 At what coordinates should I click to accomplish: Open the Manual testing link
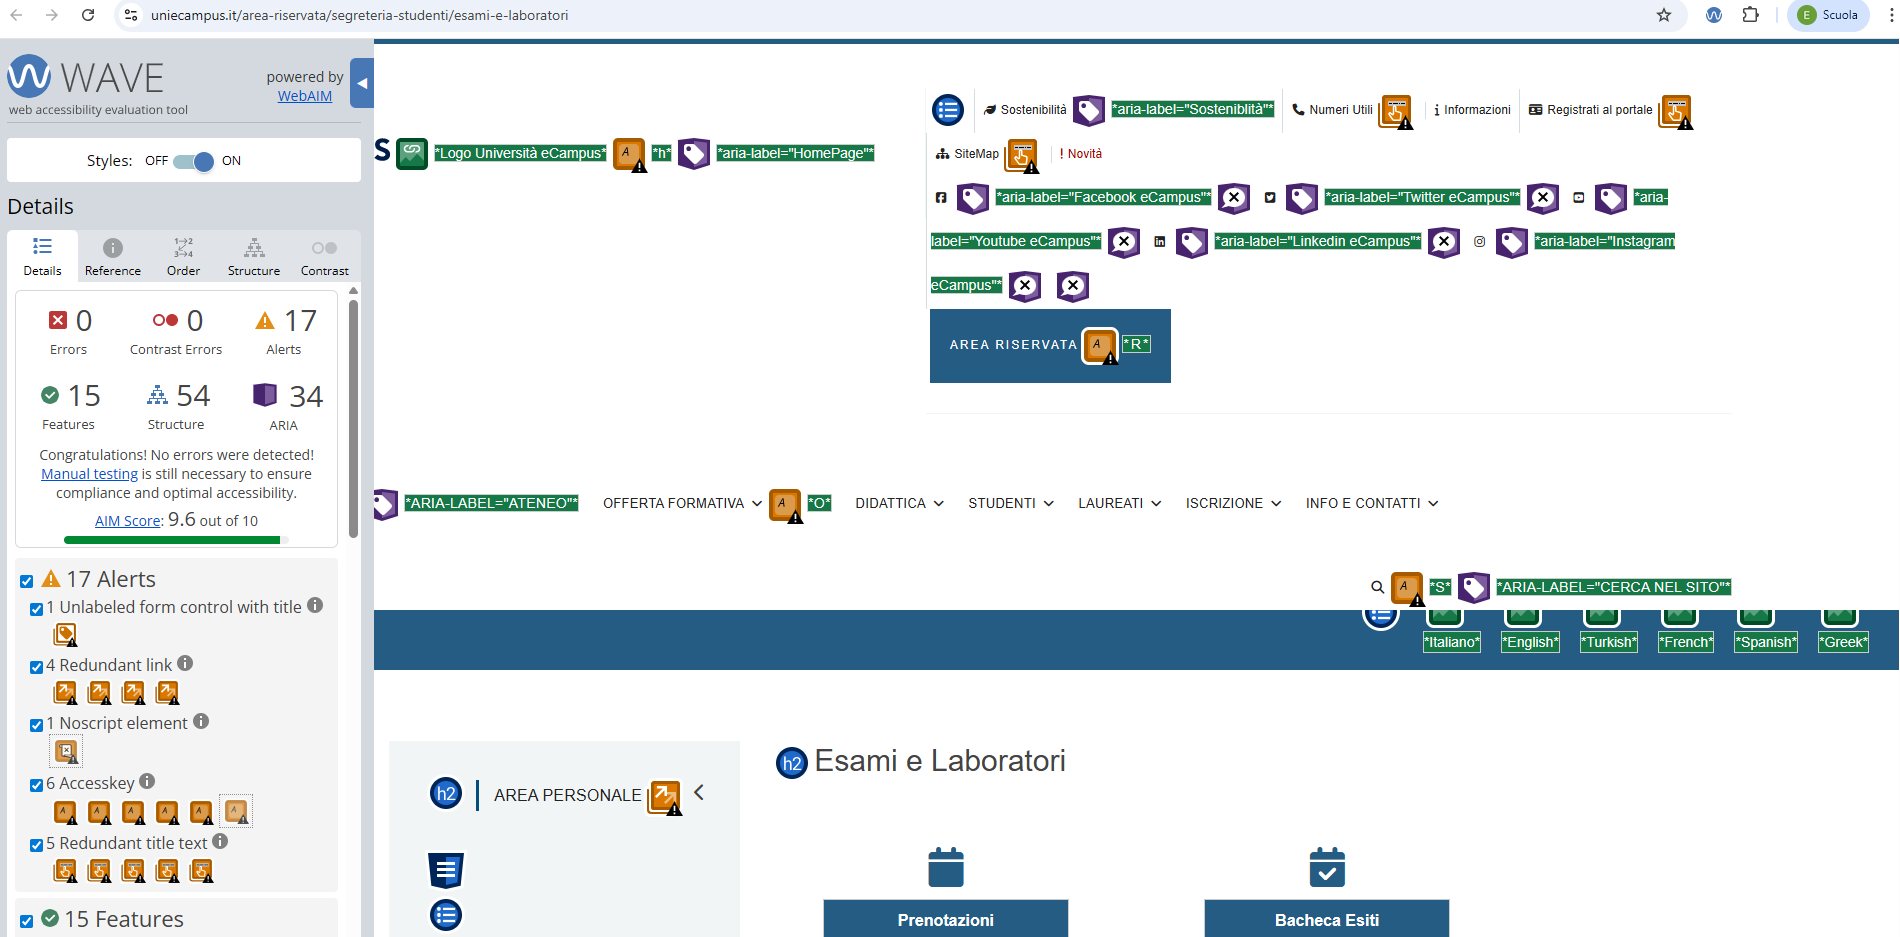point(89,474)
